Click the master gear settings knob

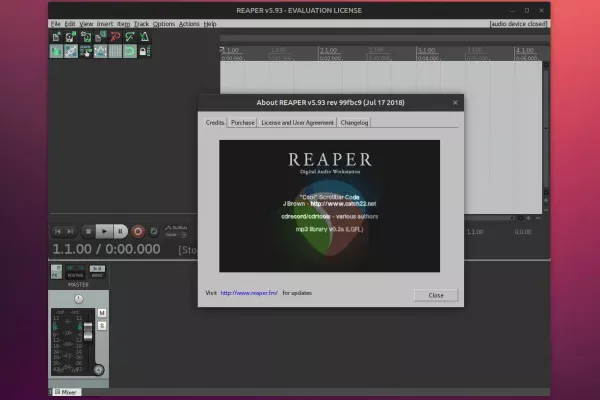98,370
